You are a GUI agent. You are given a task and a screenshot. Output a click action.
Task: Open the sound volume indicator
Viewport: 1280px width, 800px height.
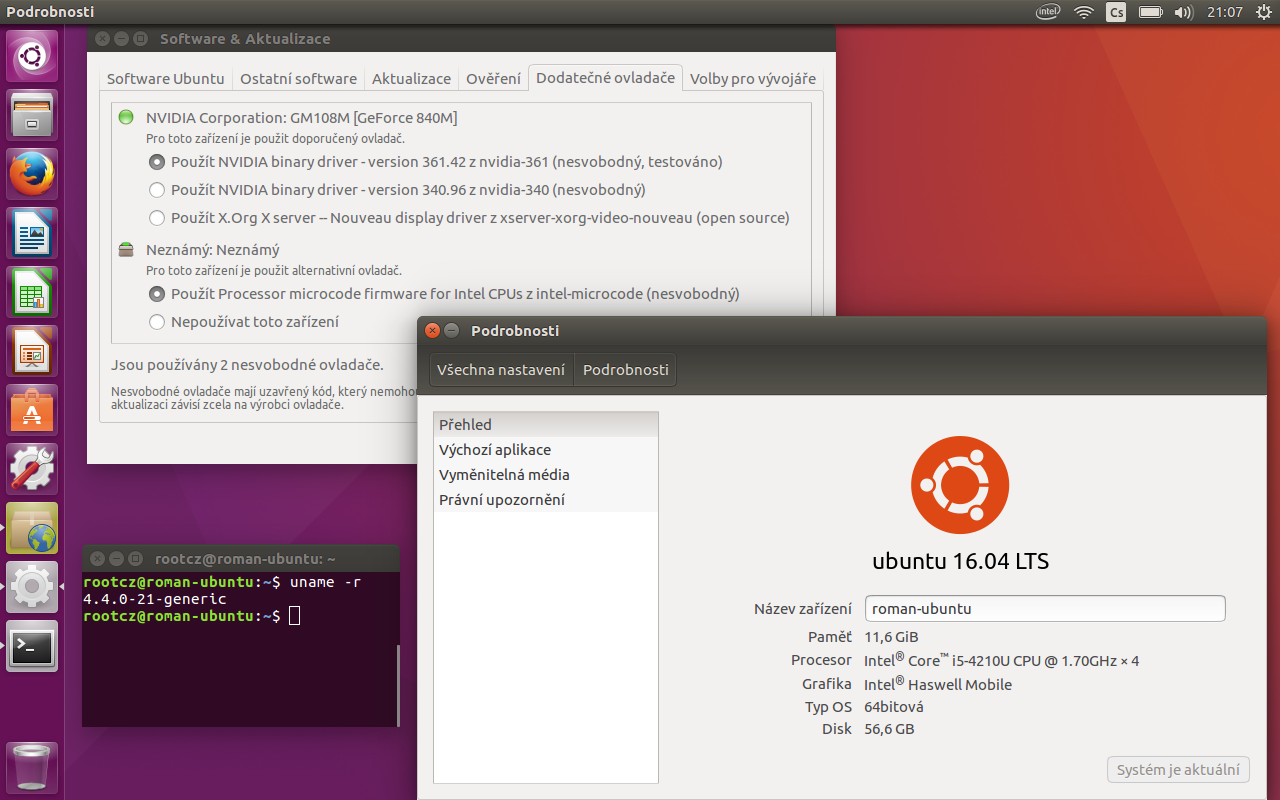[x=1184, y=12]
